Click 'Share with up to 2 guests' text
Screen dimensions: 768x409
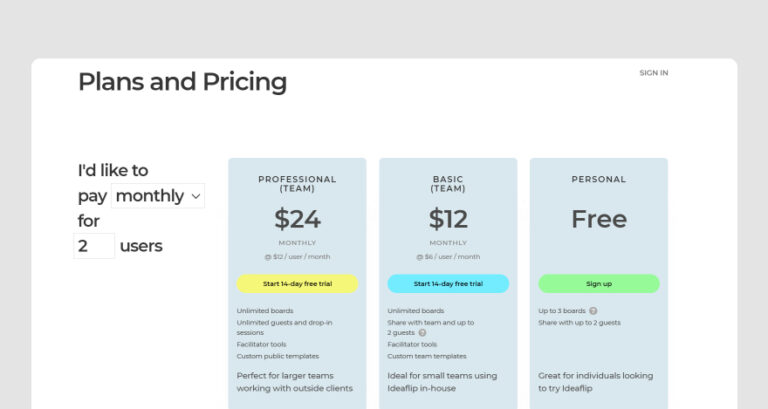pyautogui.click(x=579, y=323)
